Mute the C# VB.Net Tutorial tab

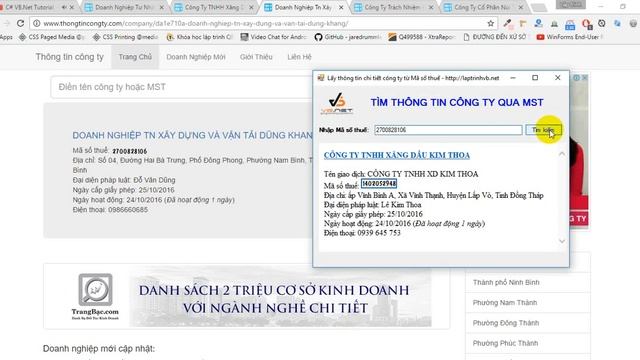[64, 7]
